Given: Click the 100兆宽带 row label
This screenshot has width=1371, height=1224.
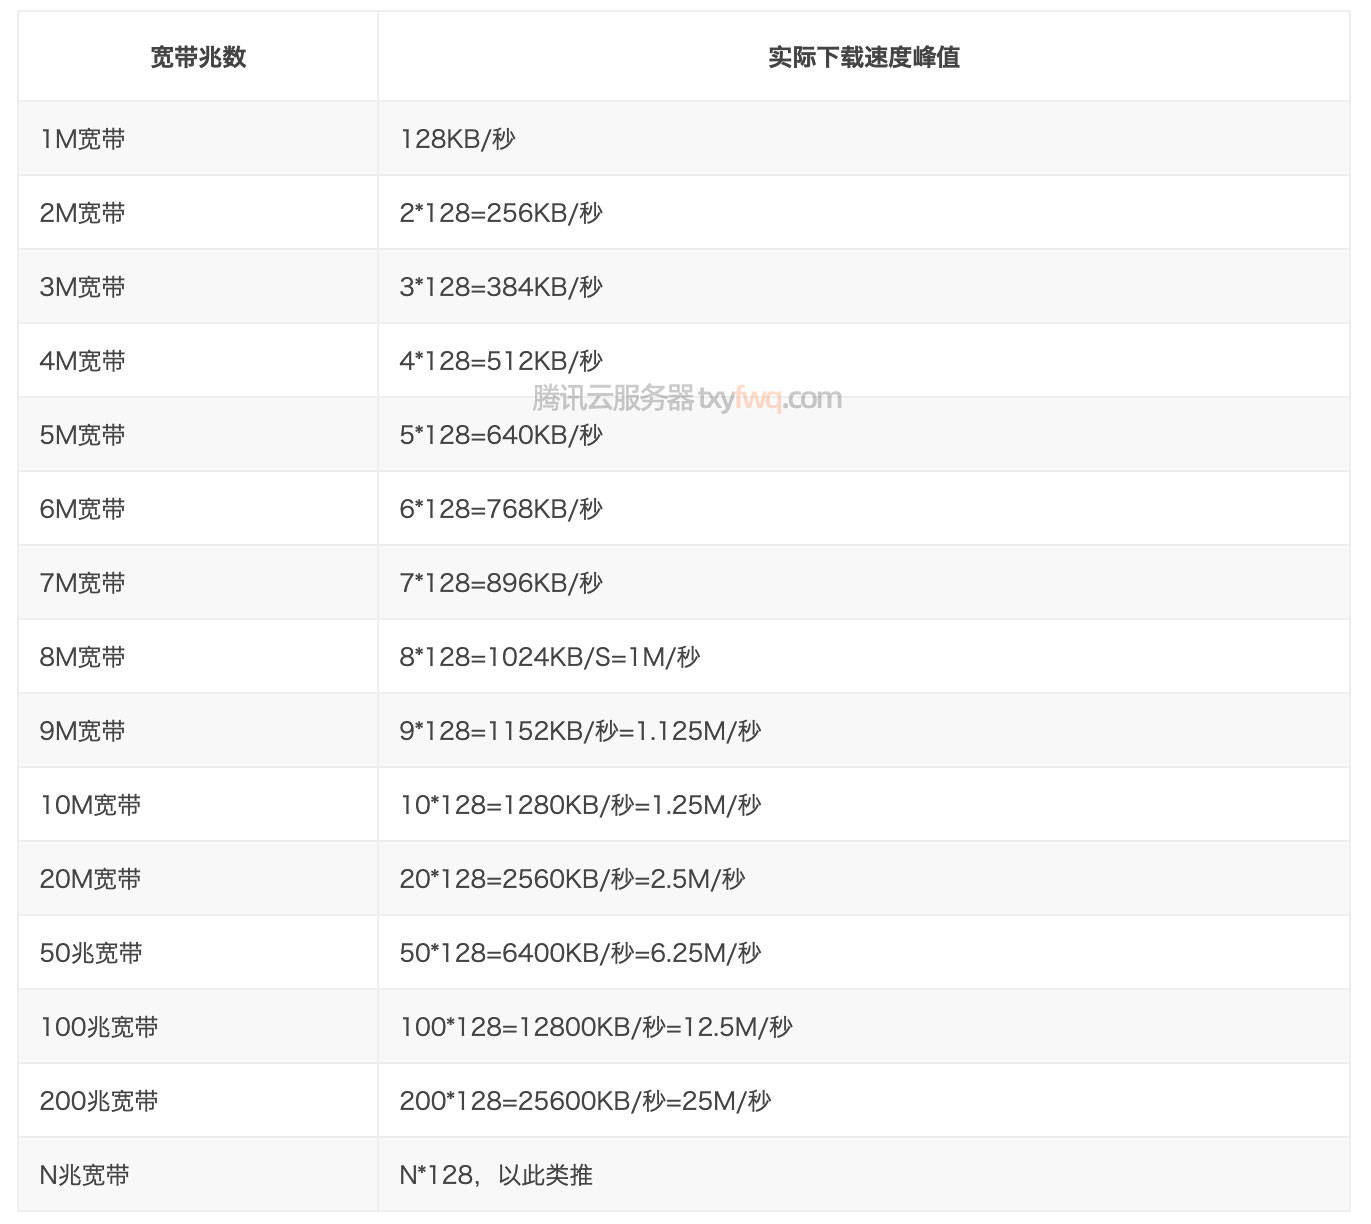Looking at the screenshot, I should (99, 1027).
